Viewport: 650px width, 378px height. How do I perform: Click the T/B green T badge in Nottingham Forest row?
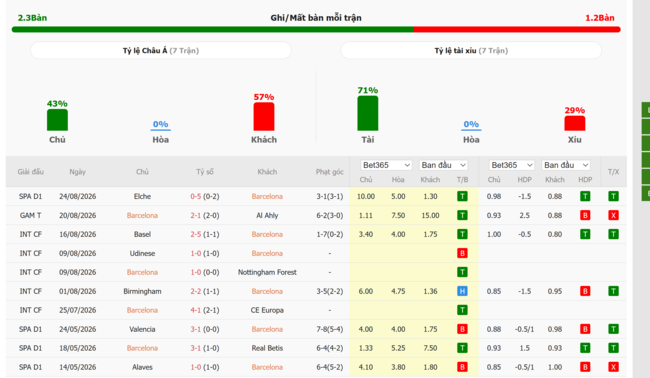(x=462, y=272)
